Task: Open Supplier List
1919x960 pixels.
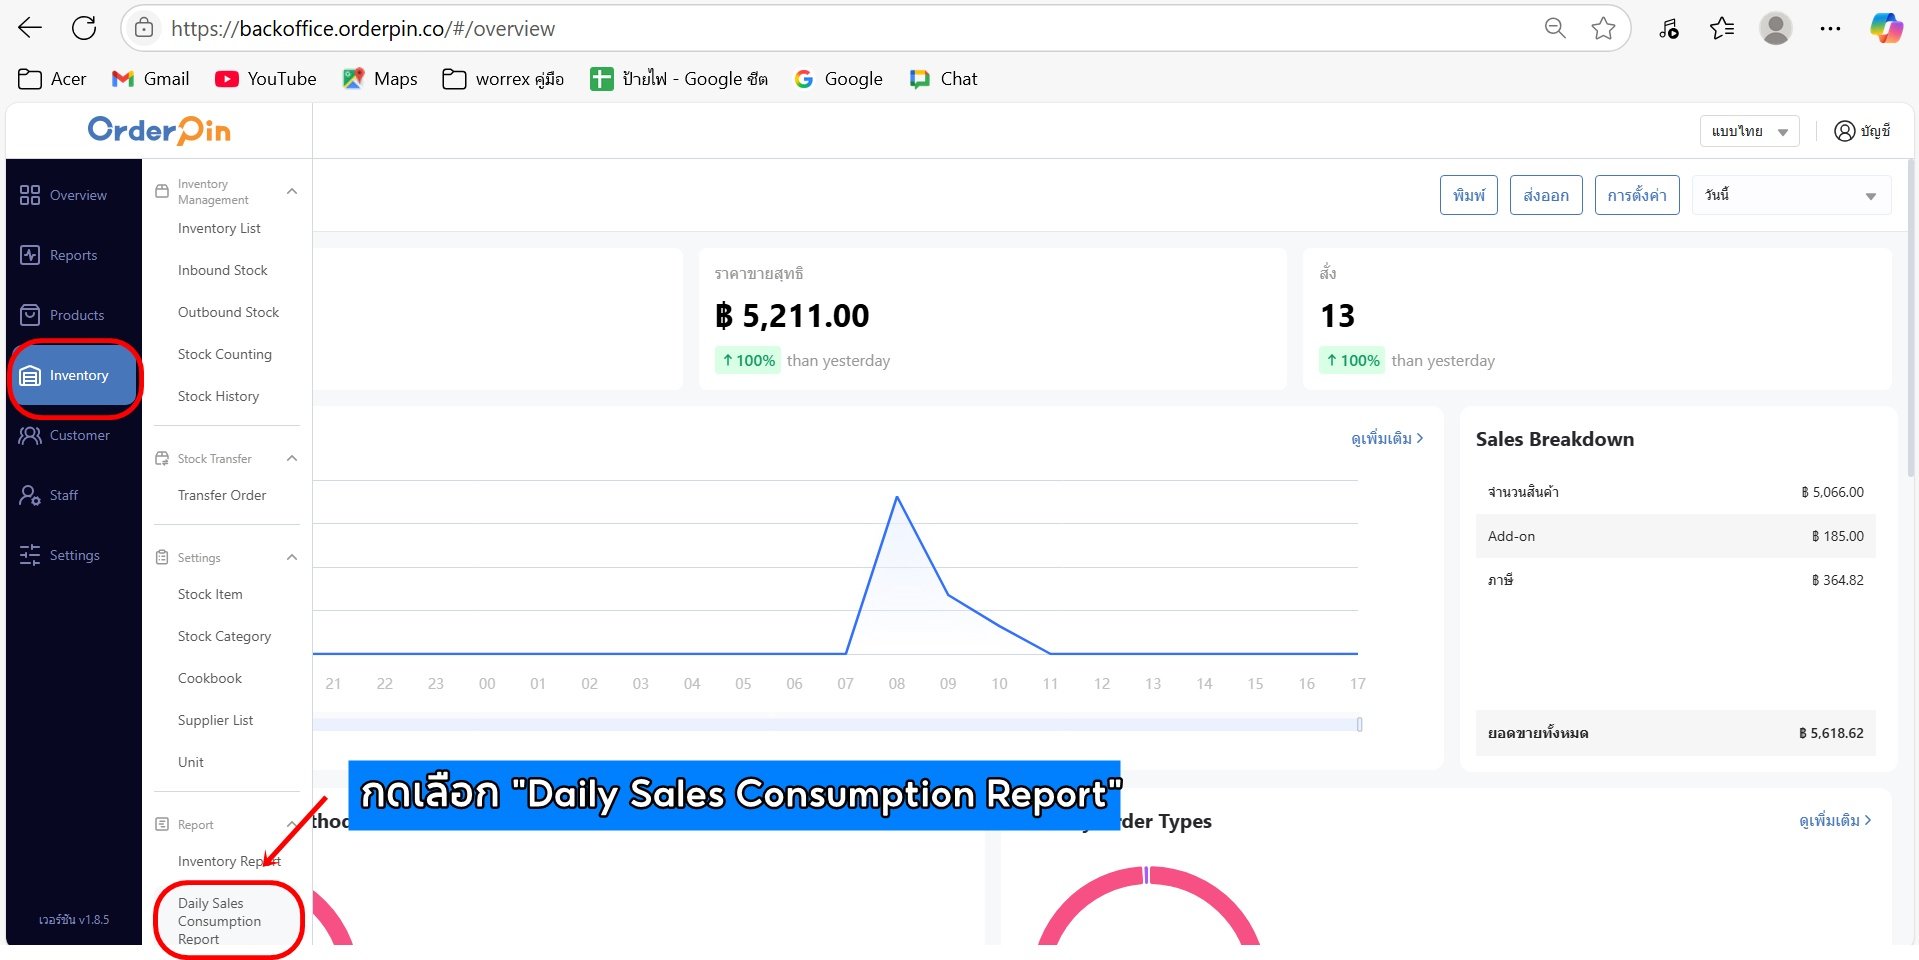Action: [x=215, y=720]
